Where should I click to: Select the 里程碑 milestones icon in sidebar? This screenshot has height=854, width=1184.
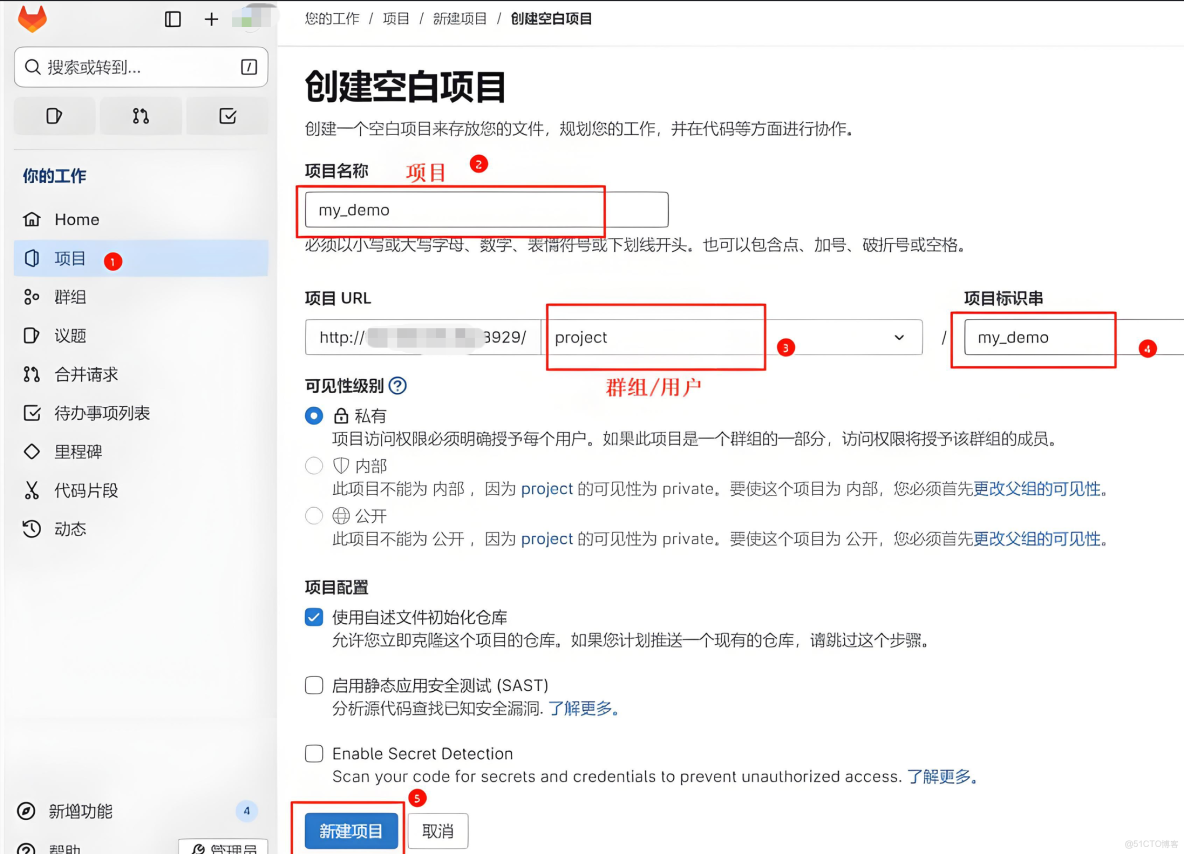coord(33,451)
